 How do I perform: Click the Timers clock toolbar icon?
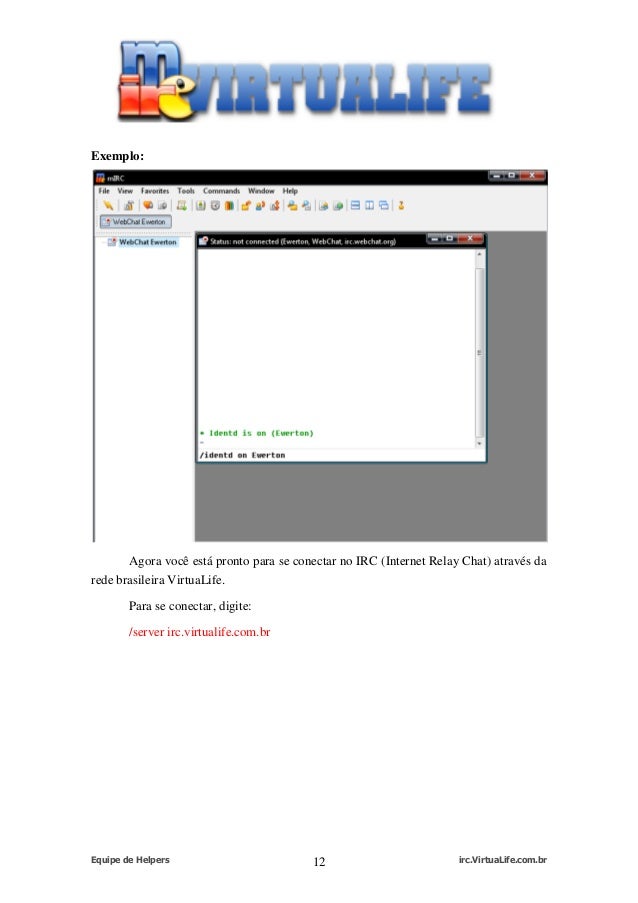click(215, 205)
